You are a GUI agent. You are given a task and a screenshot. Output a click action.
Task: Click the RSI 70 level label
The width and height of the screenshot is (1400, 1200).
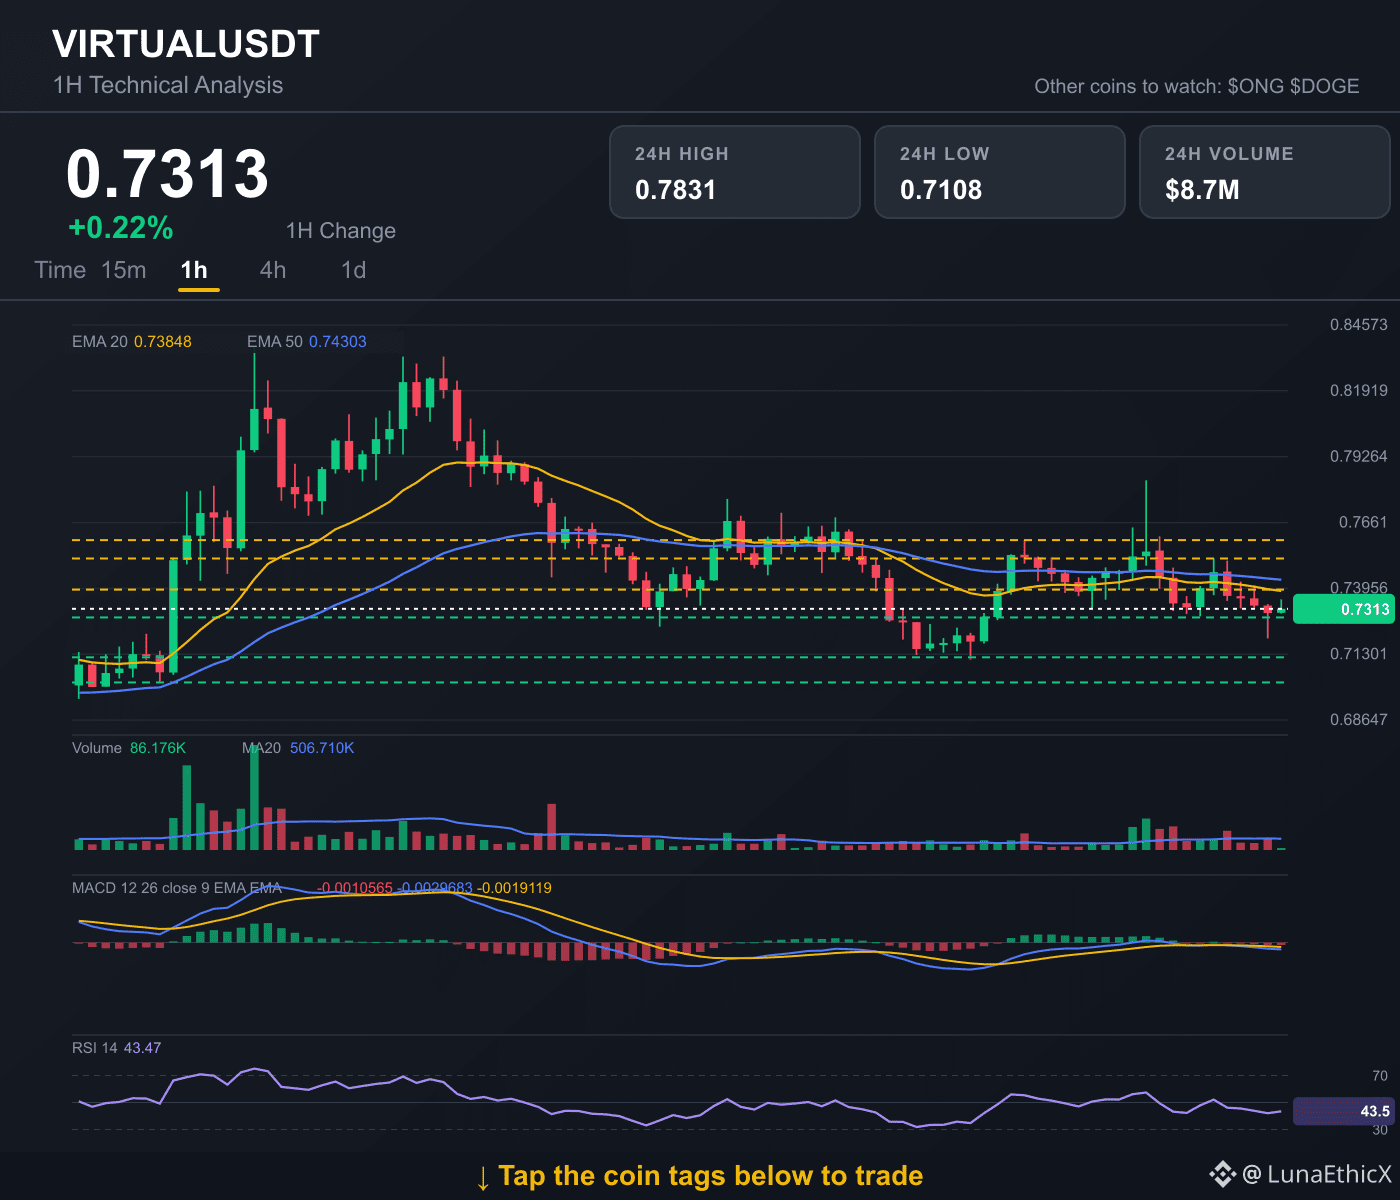click(1380, 1076)
